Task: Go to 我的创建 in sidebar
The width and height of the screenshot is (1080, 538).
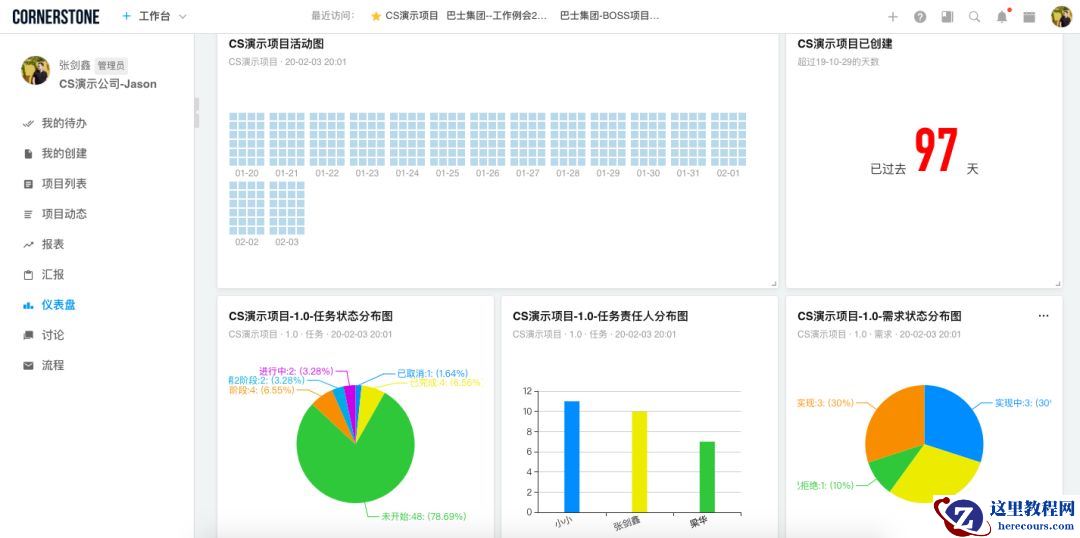Action: (64, 154)
